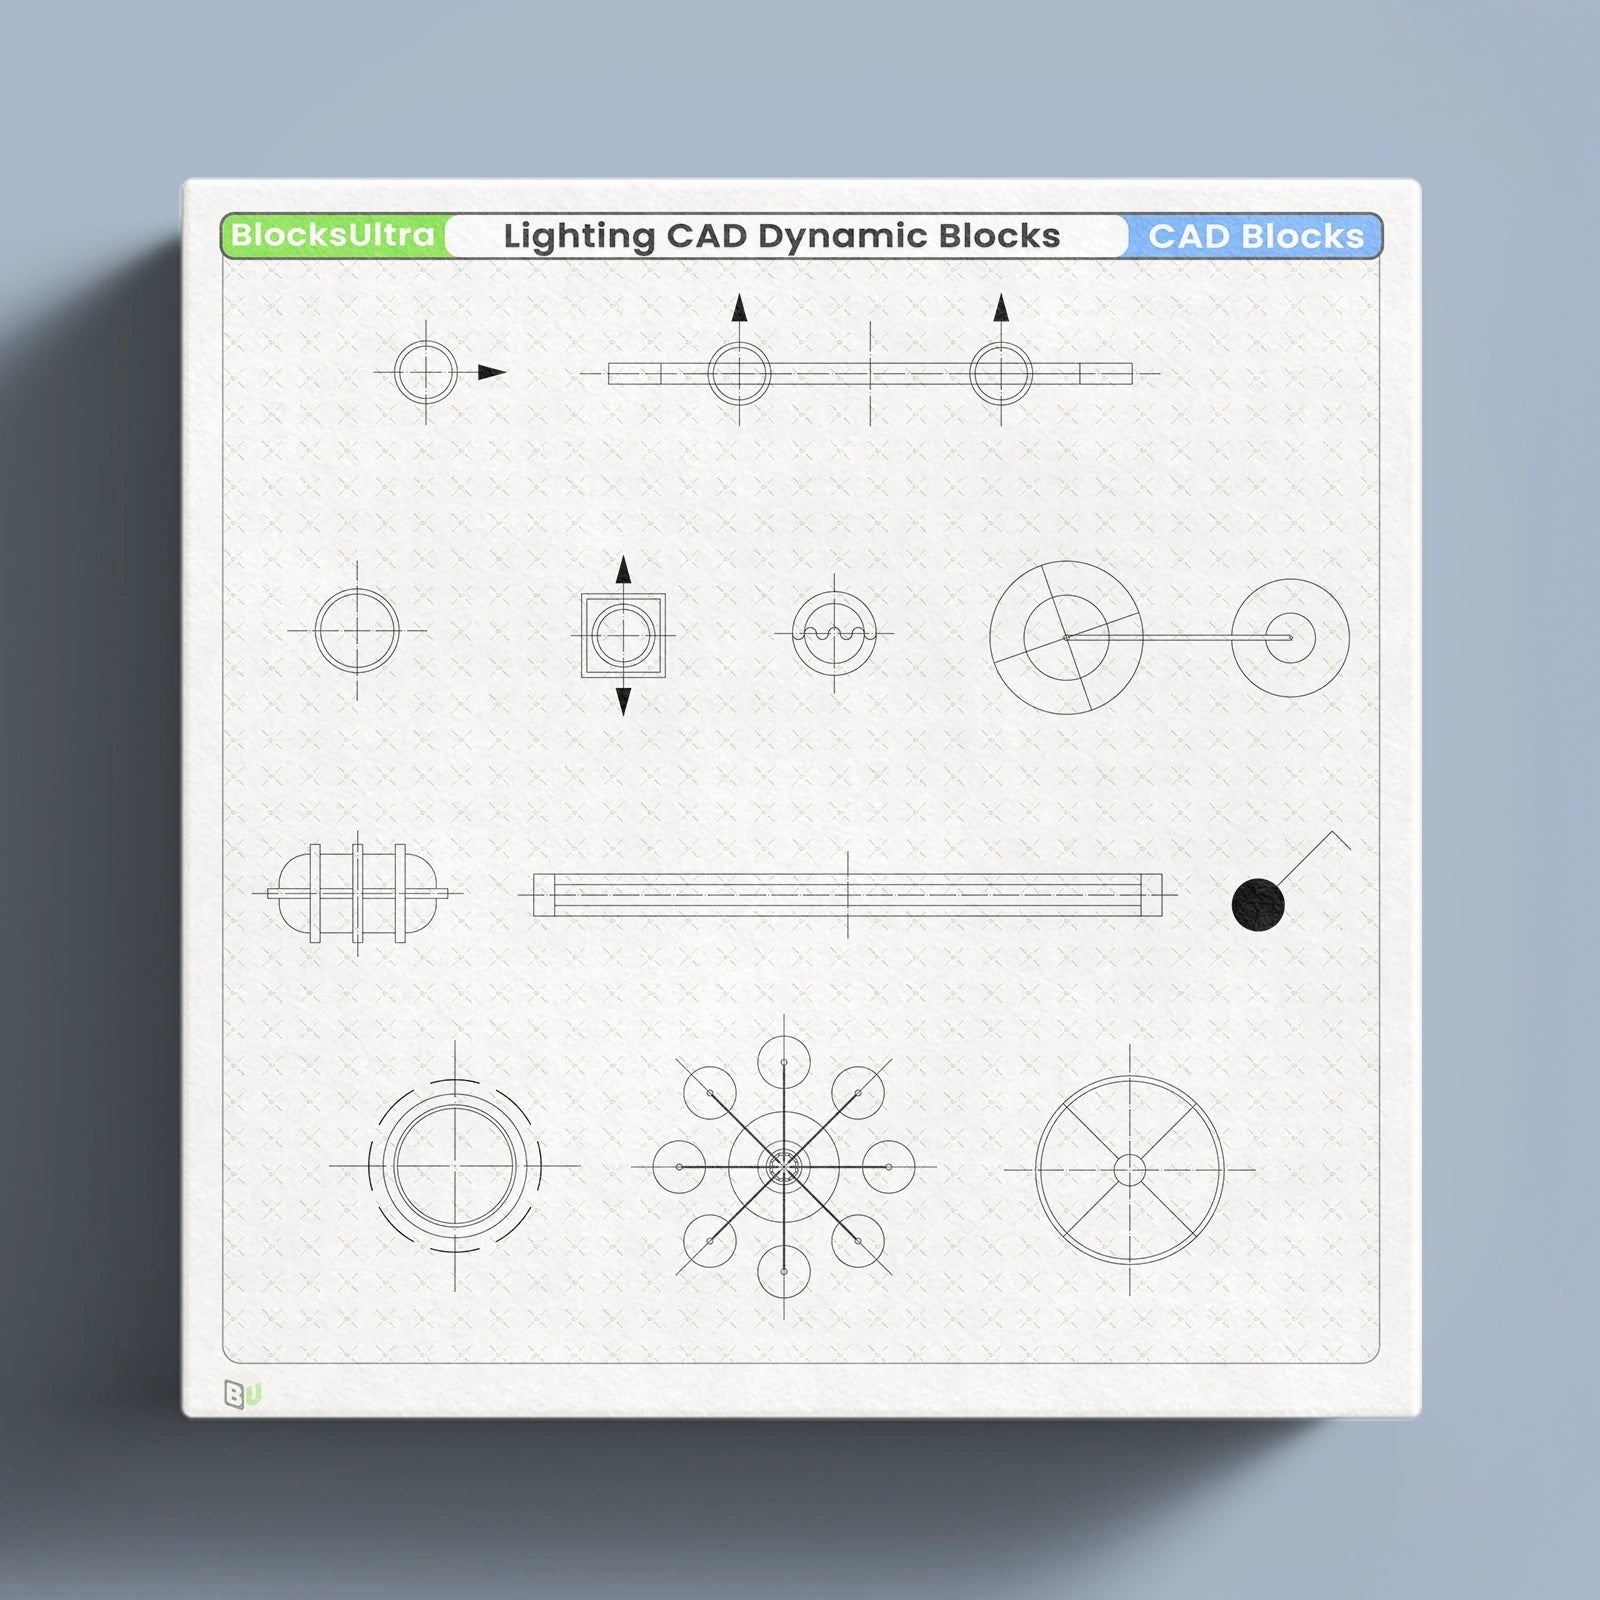Select the circular spotlight symbol with direction arrow
This screenshot has width=1600, height=1600.
[427, 372]
